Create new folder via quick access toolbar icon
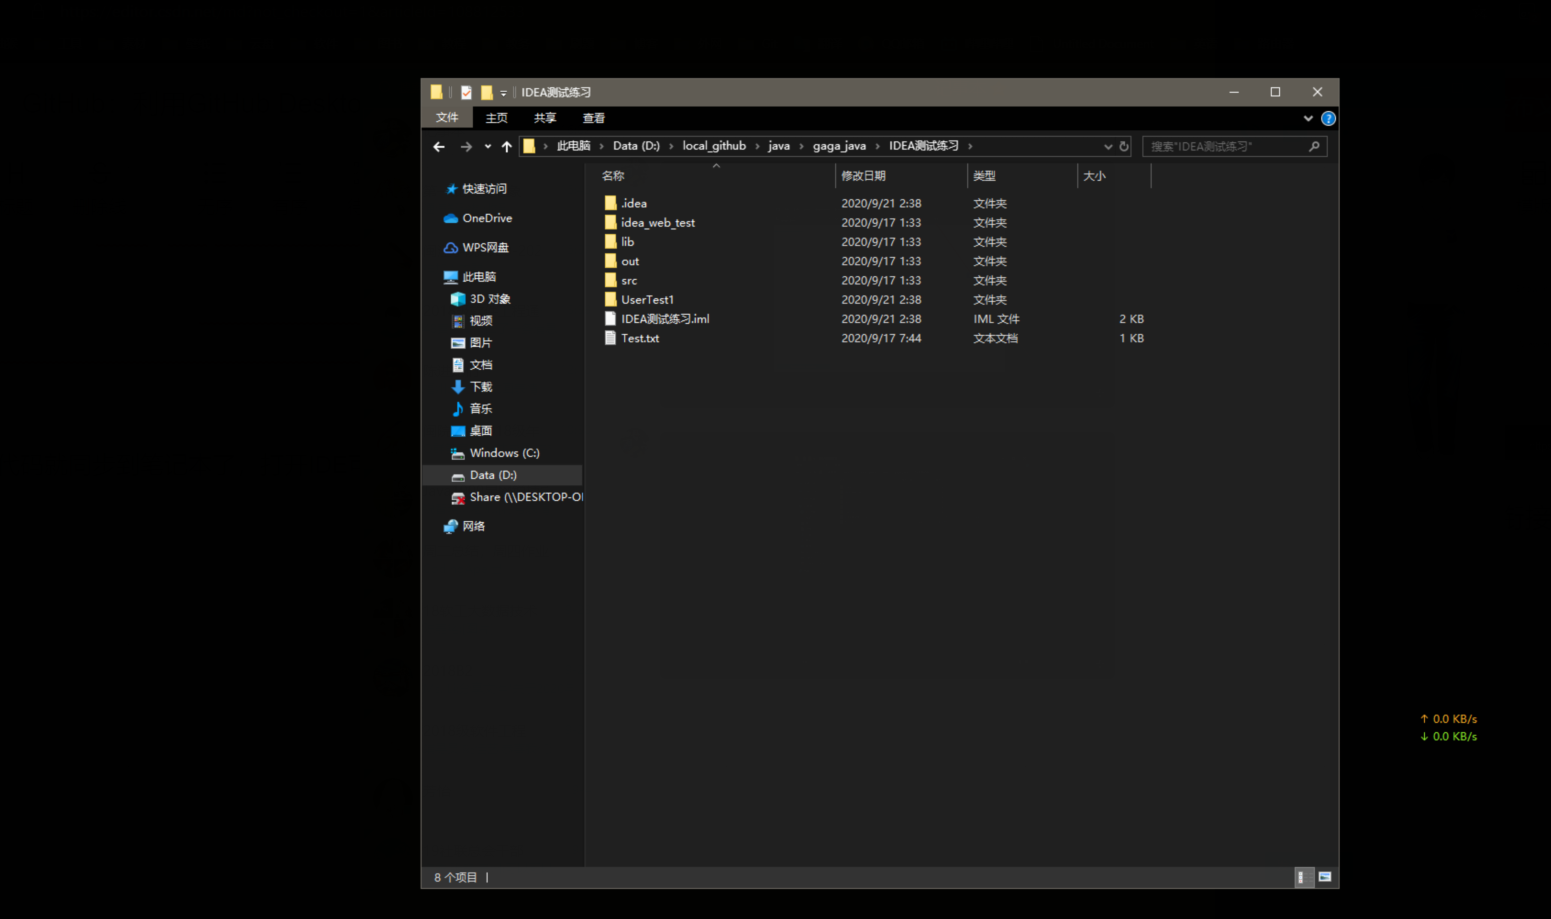Screen dimensions: 1551x919 pos(486,91)
